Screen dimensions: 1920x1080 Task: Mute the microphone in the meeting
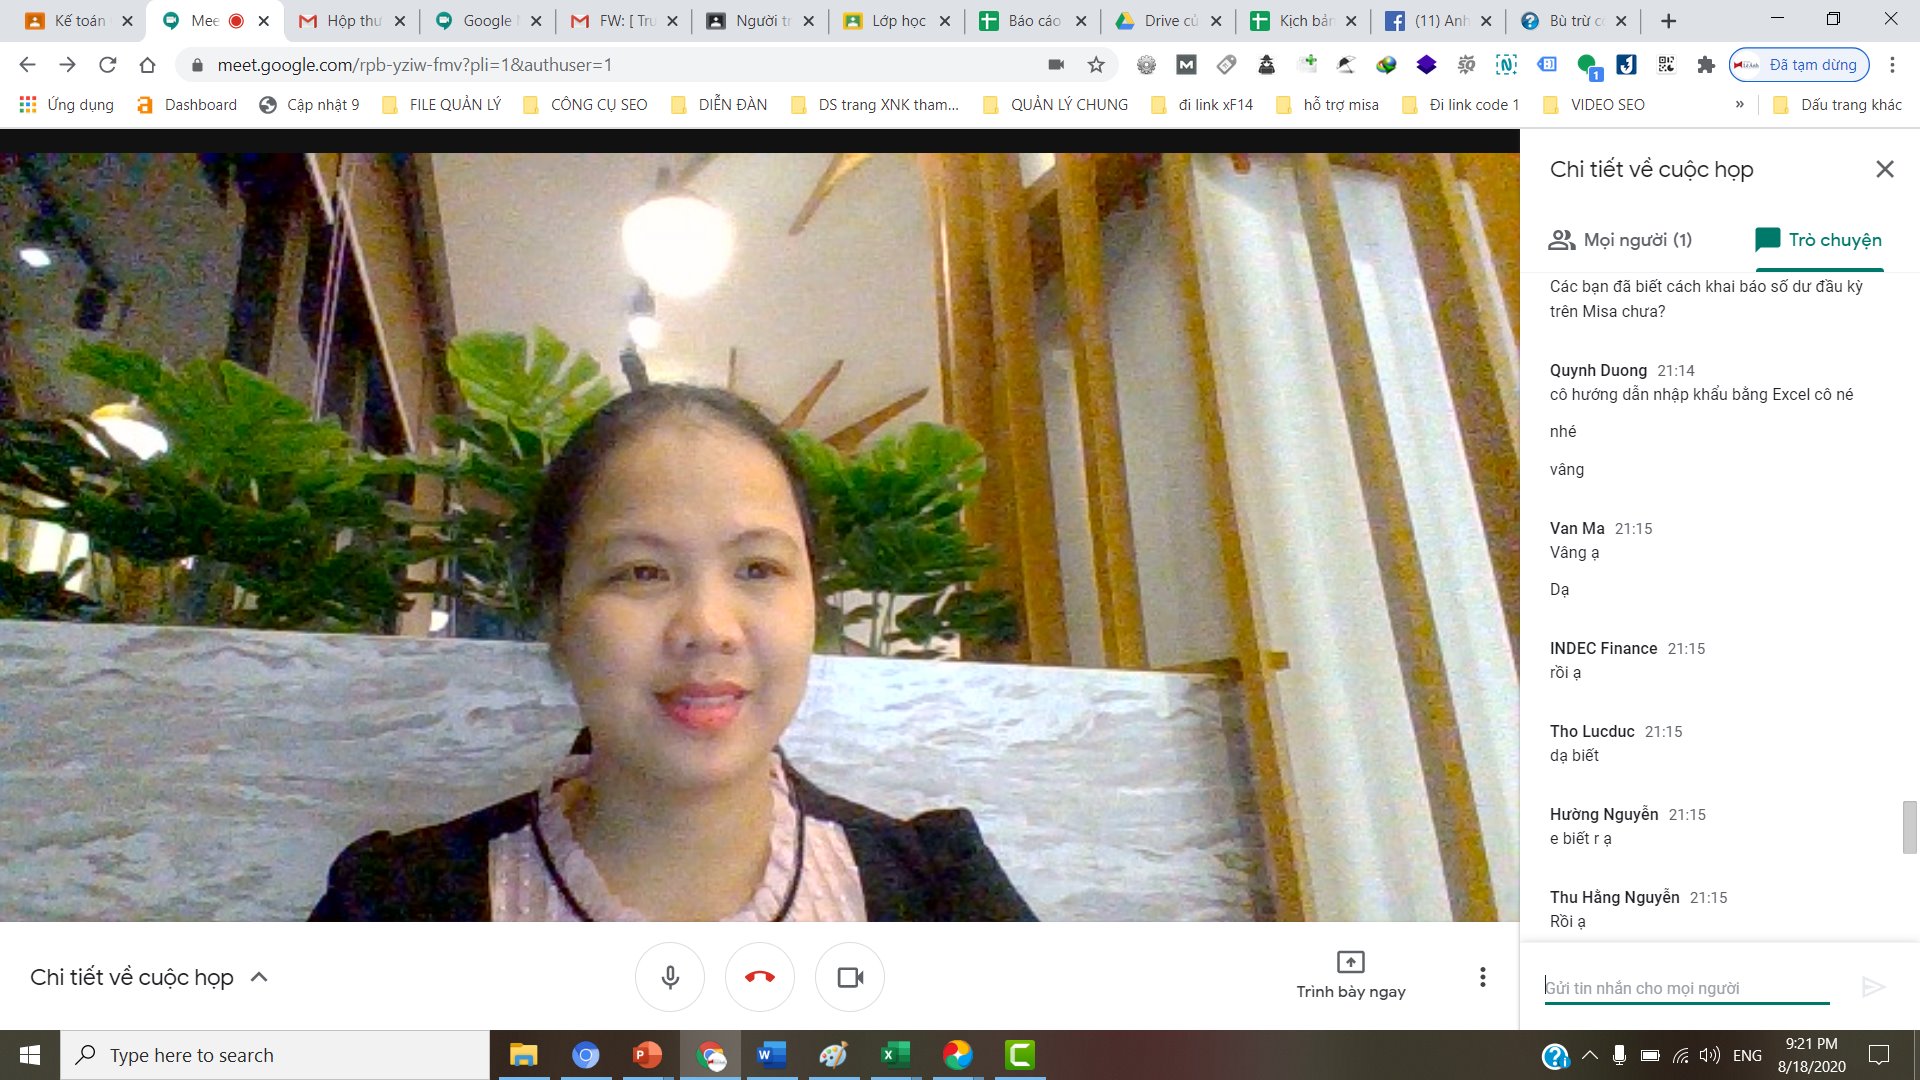670,977
